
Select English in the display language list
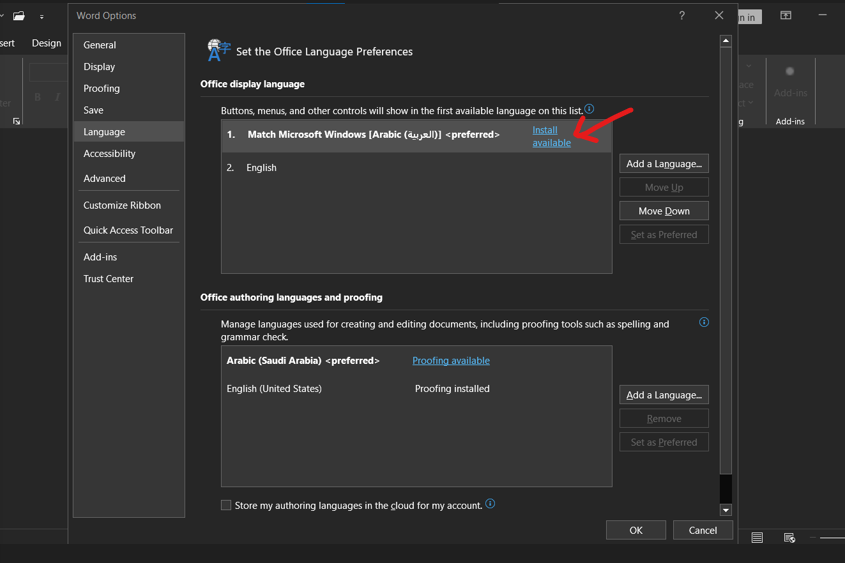pos(262,168)
